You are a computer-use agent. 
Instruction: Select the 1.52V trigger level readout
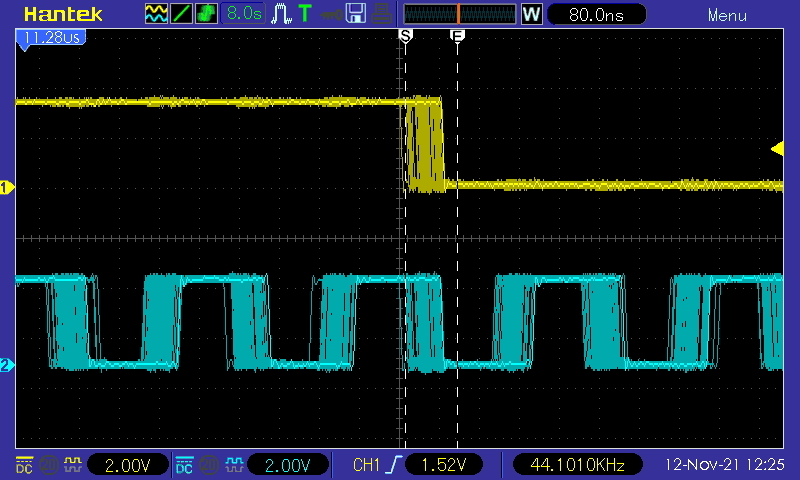pos(443,465)
